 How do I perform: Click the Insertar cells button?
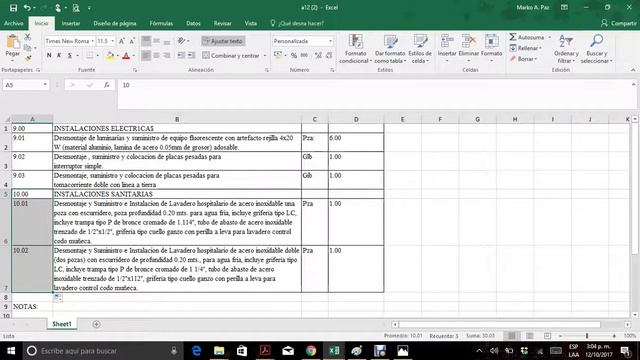tap(447, 48)
